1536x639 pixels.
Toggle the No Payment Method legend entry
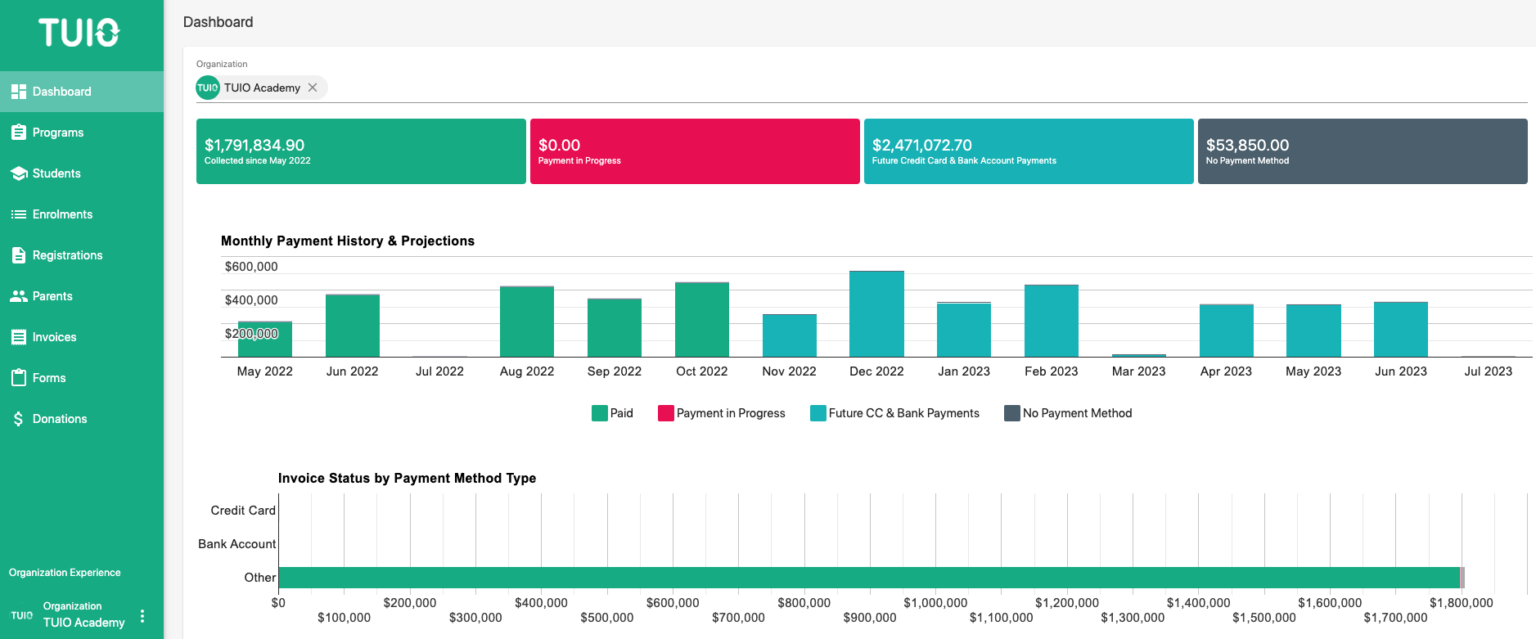point(1067,412)
